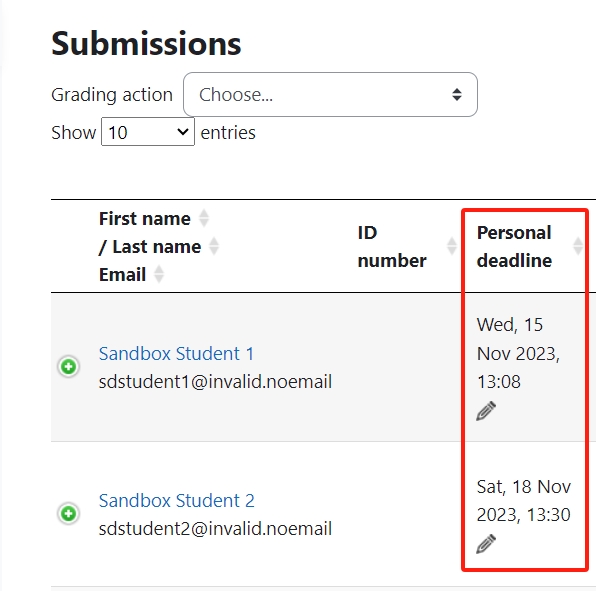Select the sdstudent1@invalid.noemail address text
Image resolution: width=596 pixels, height=591 pixels.
click(x=215, y=382)
